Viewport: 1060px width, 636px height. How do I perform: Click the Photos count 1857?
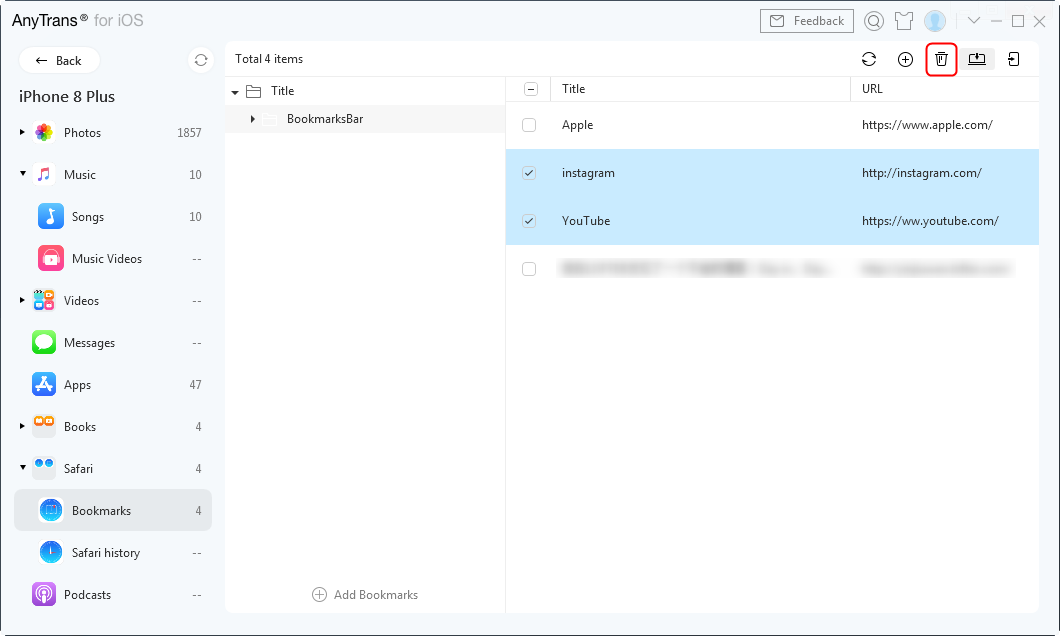pyautogui.click(x=189, y=133)
